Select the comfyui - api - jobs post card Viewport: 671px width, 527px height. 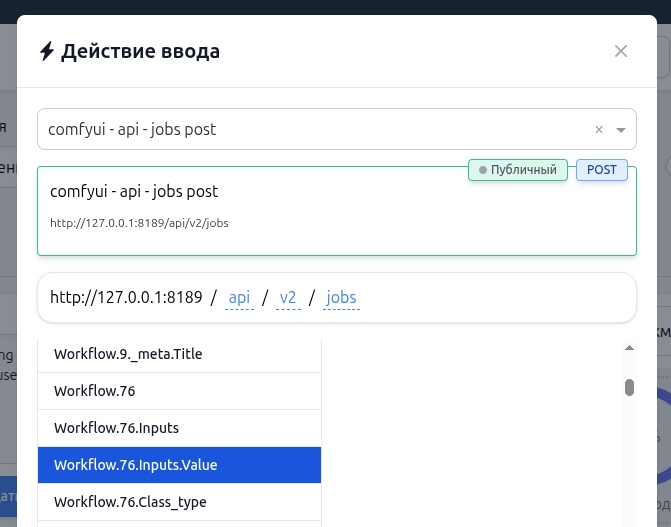pos(337,211)
